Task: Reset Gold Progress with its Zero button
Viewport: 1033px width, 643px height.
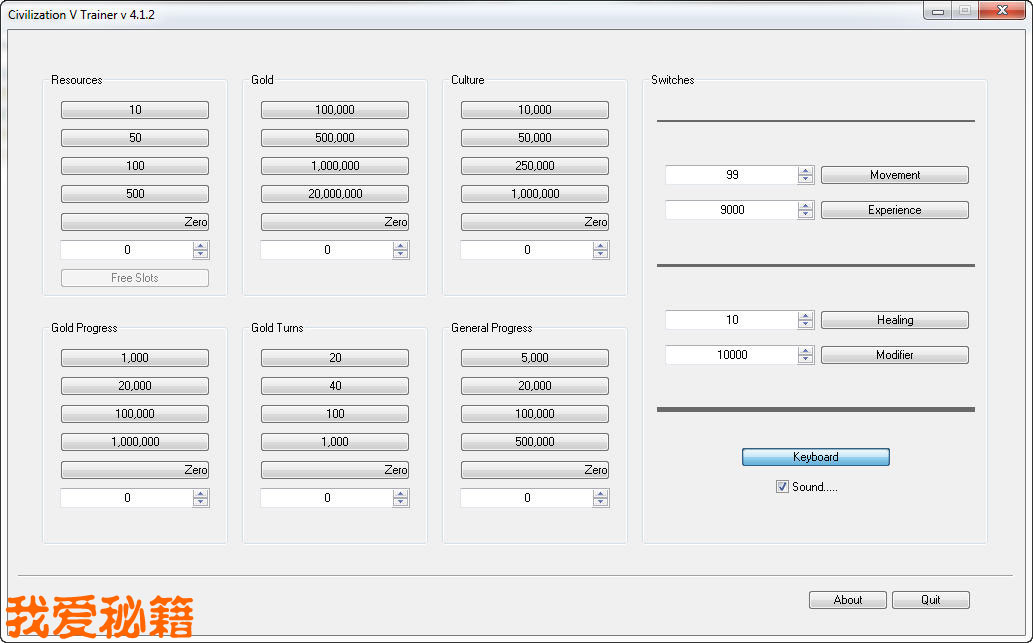Action: pos(135,470)
